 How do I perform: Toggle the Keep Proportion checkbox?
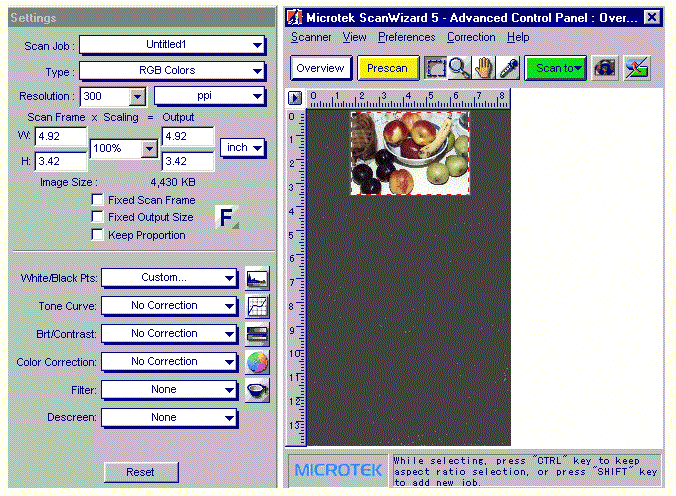pyautogui.click(x=97, y=235)
